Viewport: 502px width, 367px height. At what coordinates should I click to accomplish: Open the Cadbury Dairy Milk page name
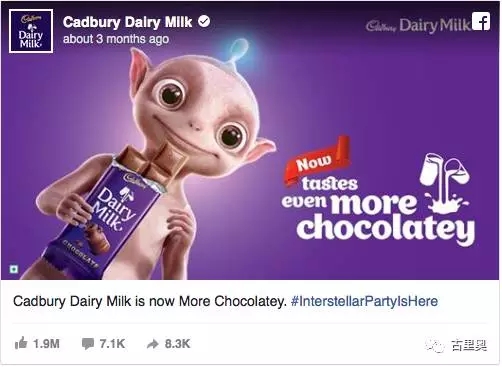pyautogui.click(x=128, y=23)
